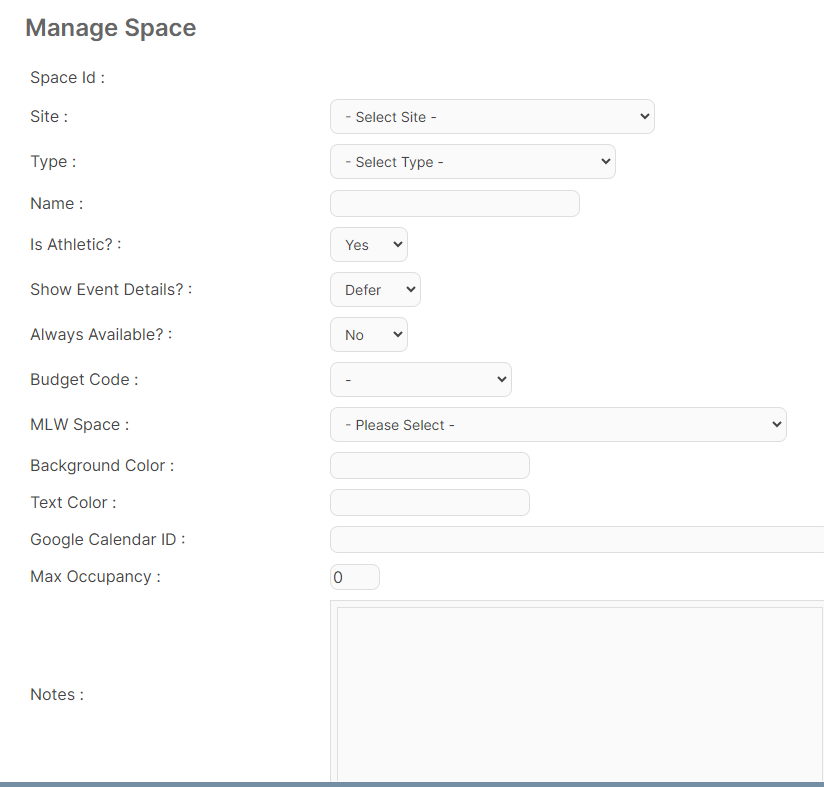Open the Always Available dropdown

pyautogui.click(x=368, y=334)
